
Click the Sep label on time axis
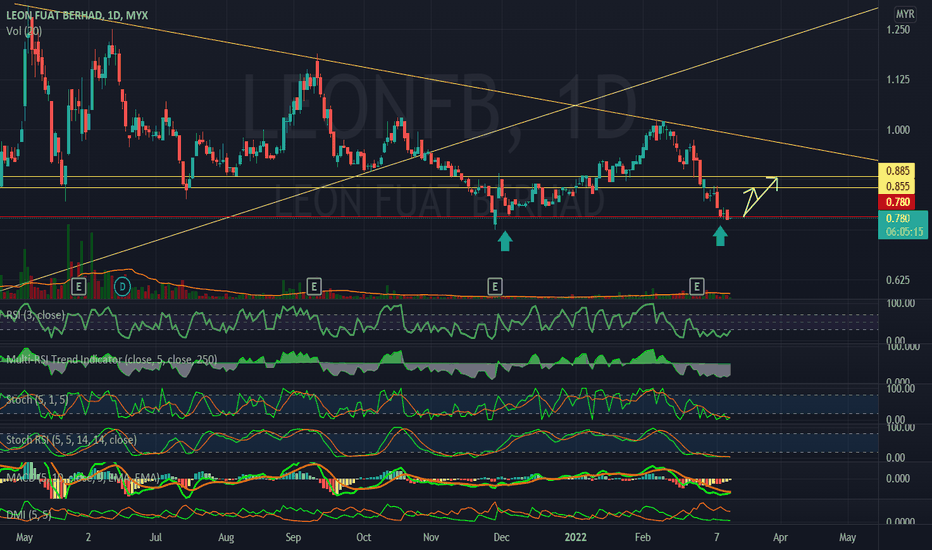(x=293, y=538)
